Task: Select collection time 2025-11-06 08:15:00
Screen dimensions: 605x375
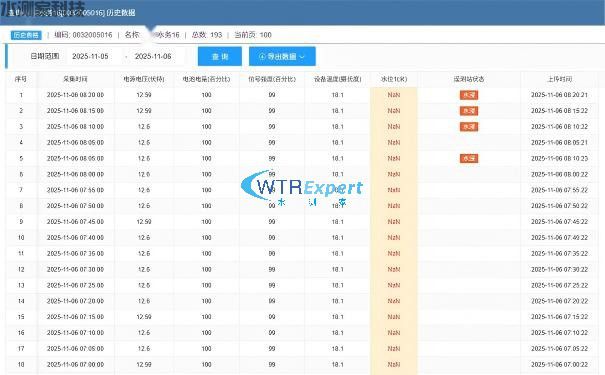Action: [75, 111]
